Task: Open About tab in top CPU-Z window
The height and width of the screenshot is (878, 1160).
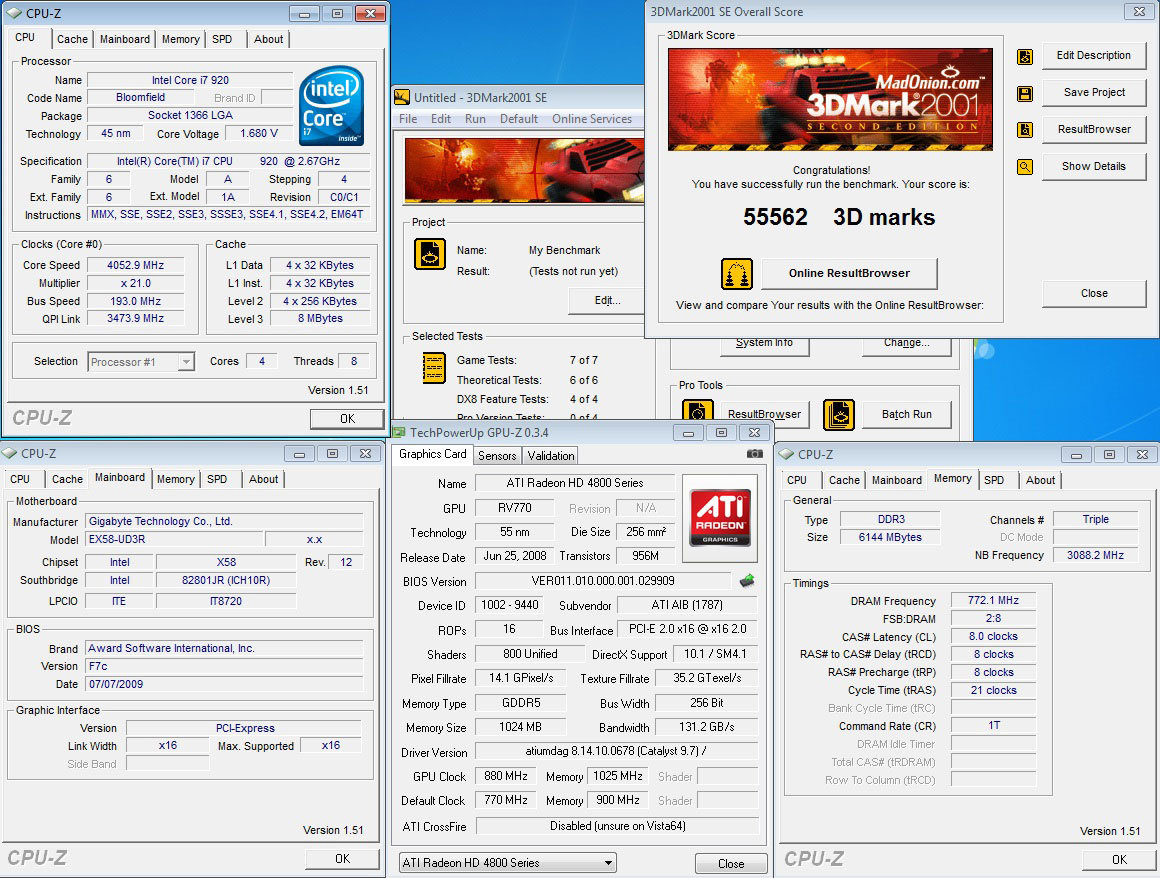Action: [x=269, y=39]
